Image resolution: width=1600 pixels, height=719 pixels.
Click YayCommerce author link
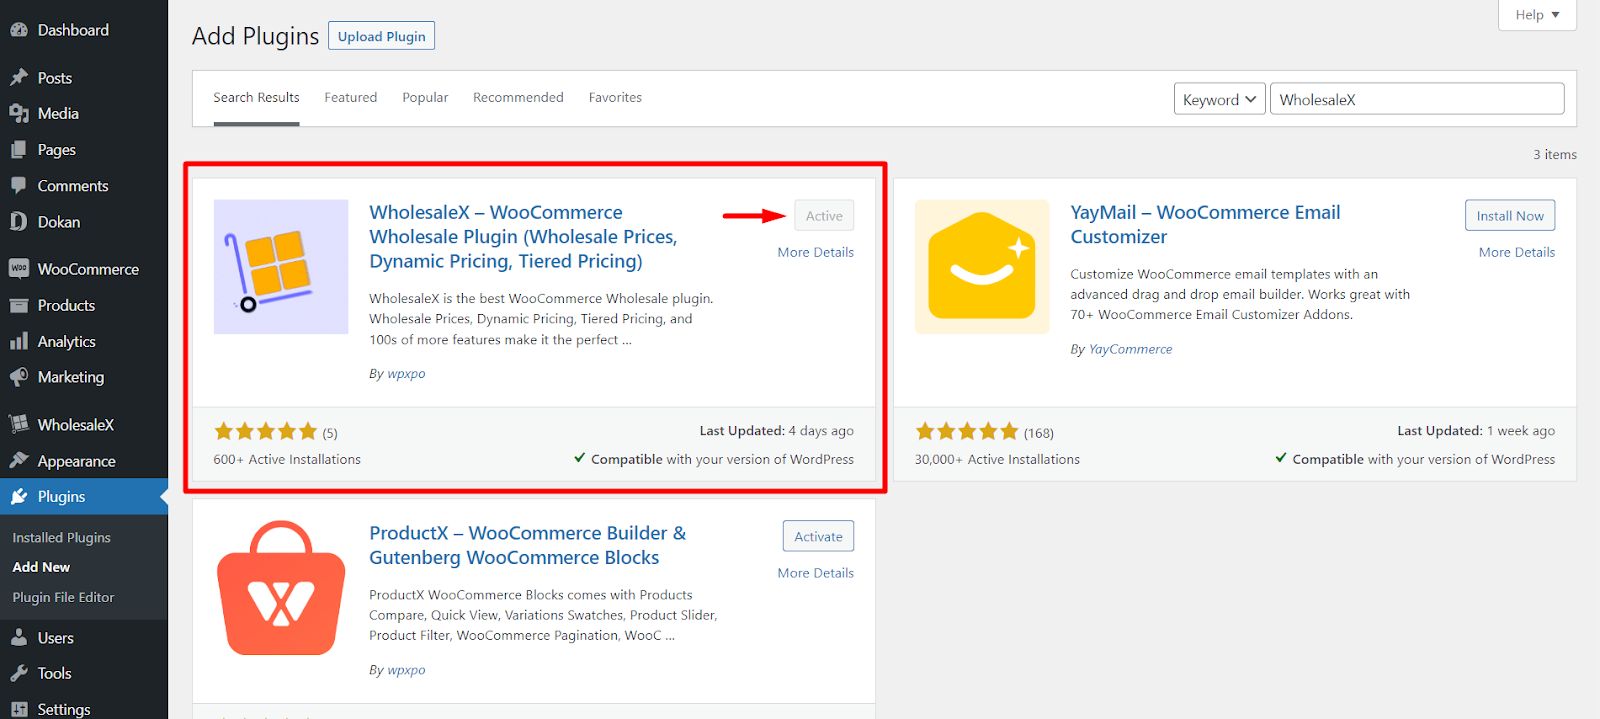coord(1130,349)
